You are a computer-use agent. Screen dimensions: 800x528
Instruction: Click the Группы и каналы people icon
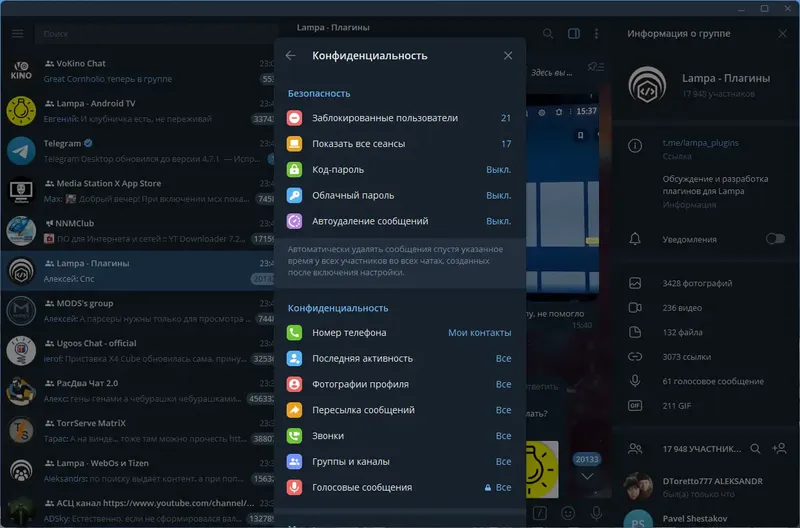point(294,462)
